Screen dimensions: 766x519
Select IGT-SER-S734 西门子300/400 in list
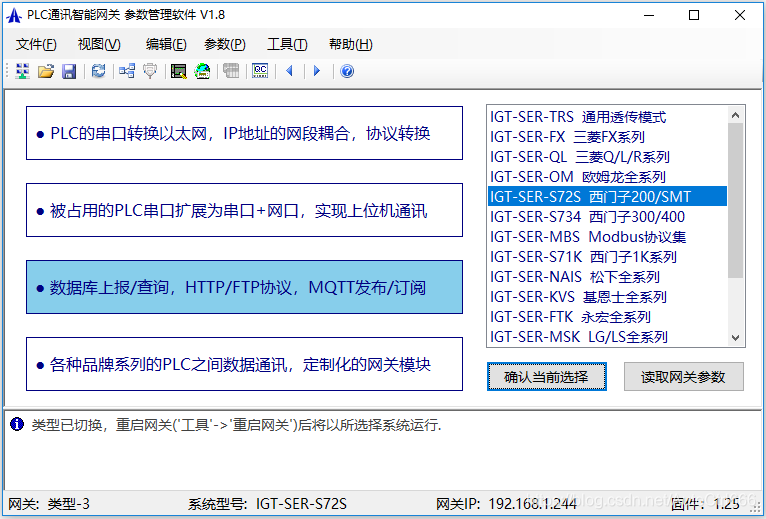point(608,216)
